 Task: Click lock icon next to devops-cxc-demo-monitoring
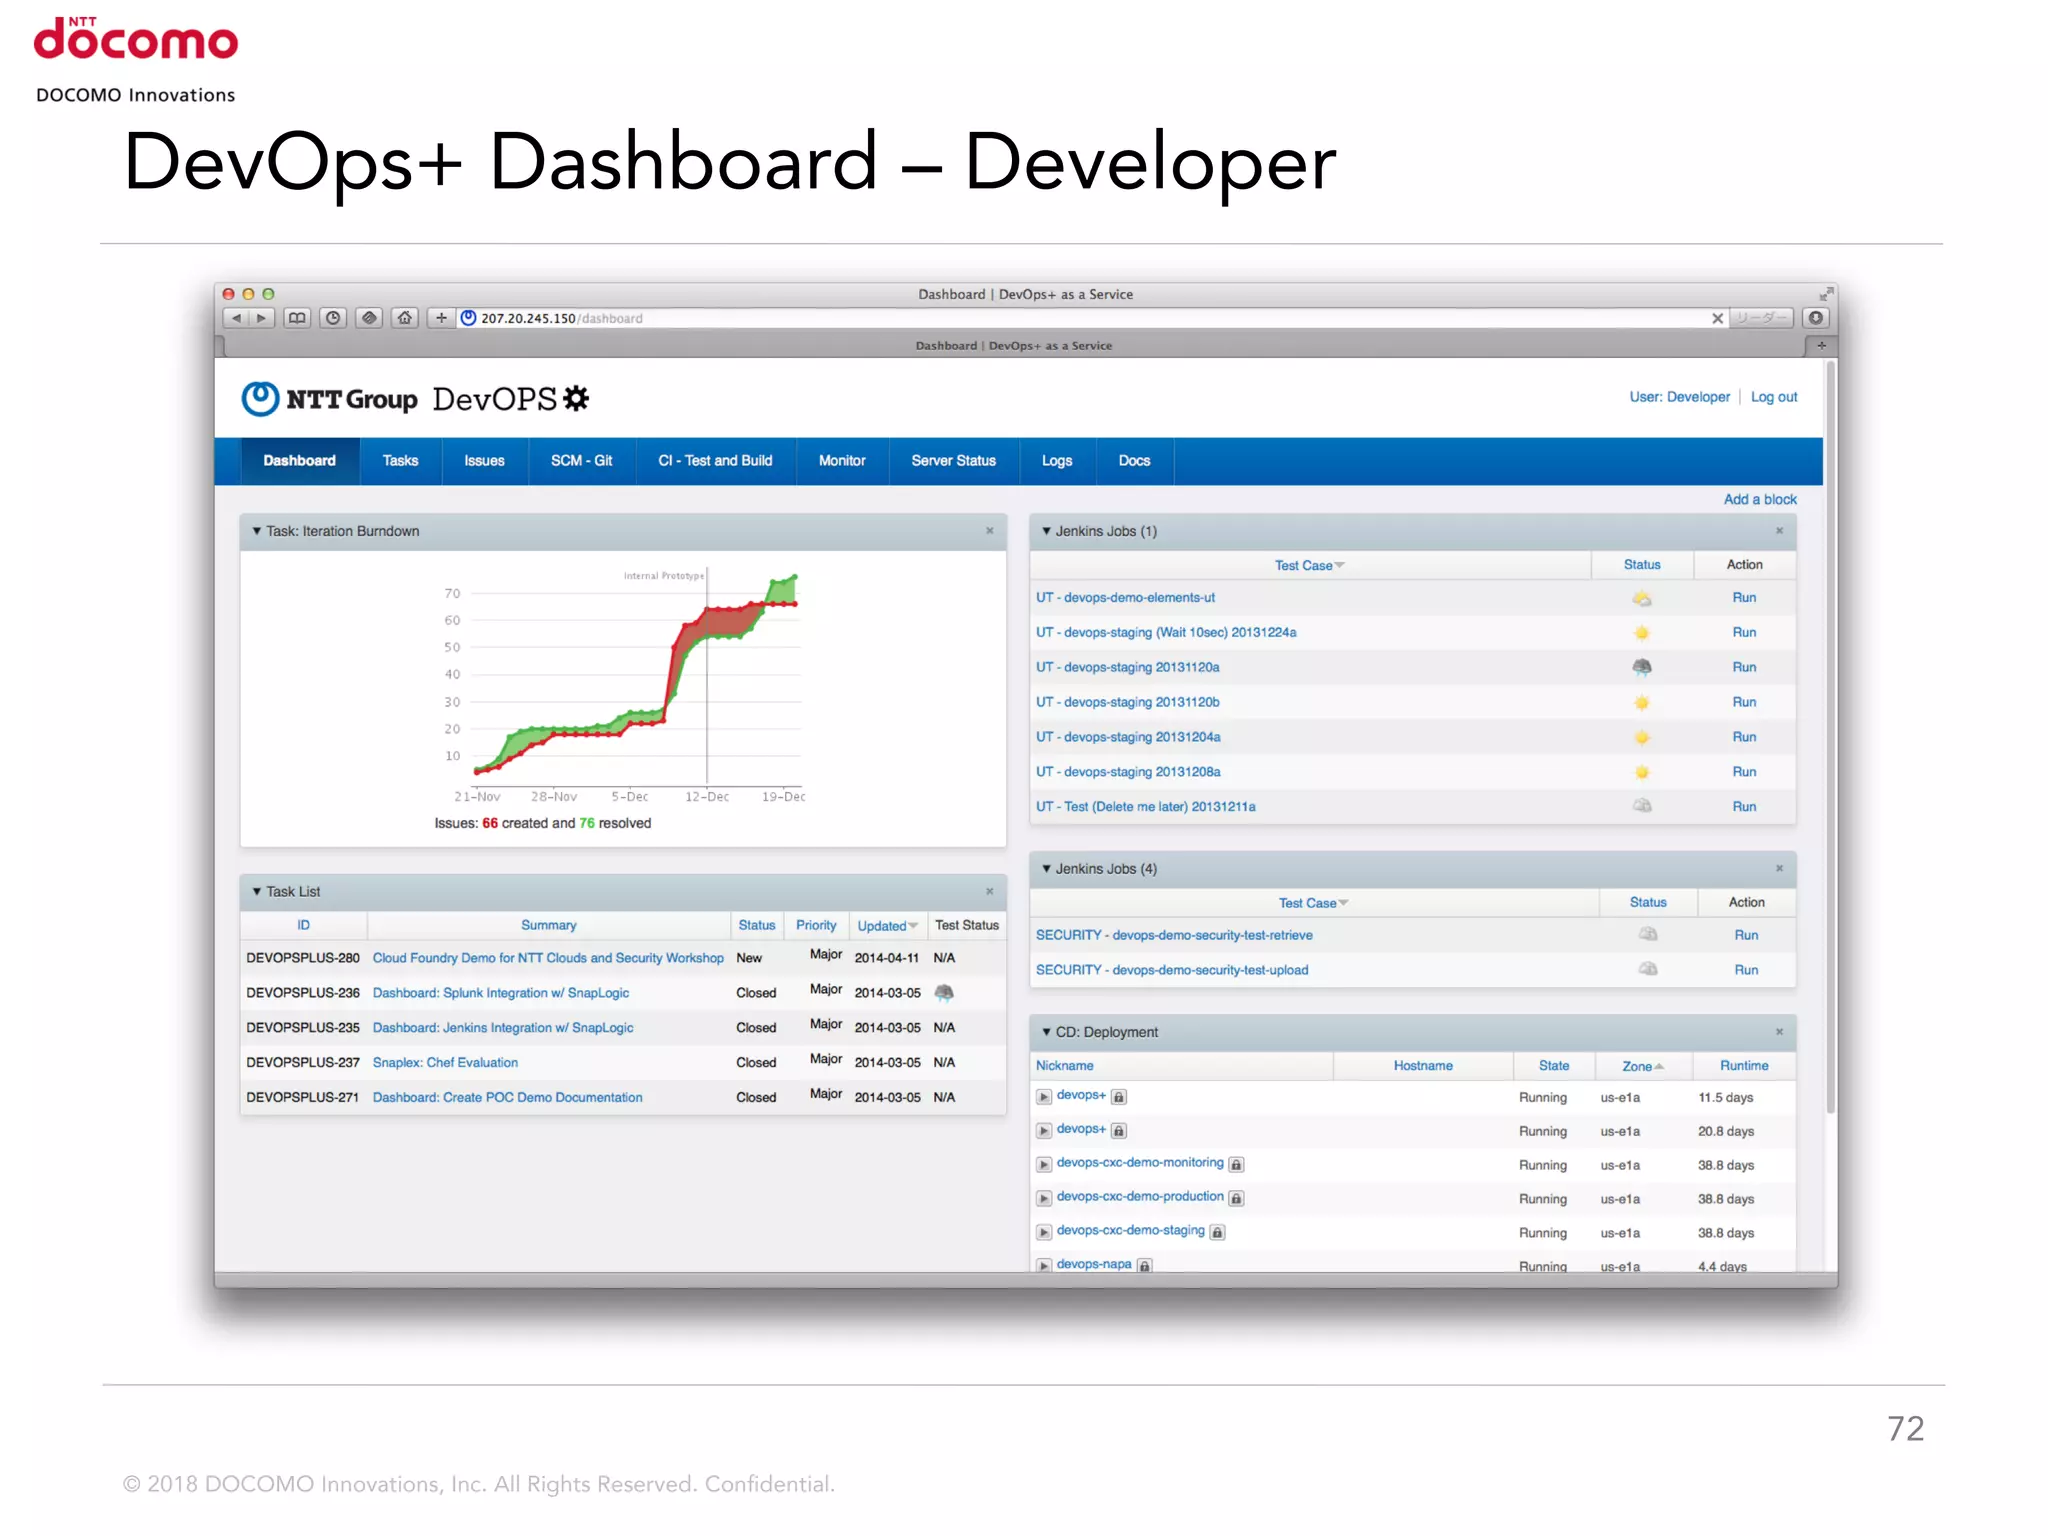tap(1236, 1164)
